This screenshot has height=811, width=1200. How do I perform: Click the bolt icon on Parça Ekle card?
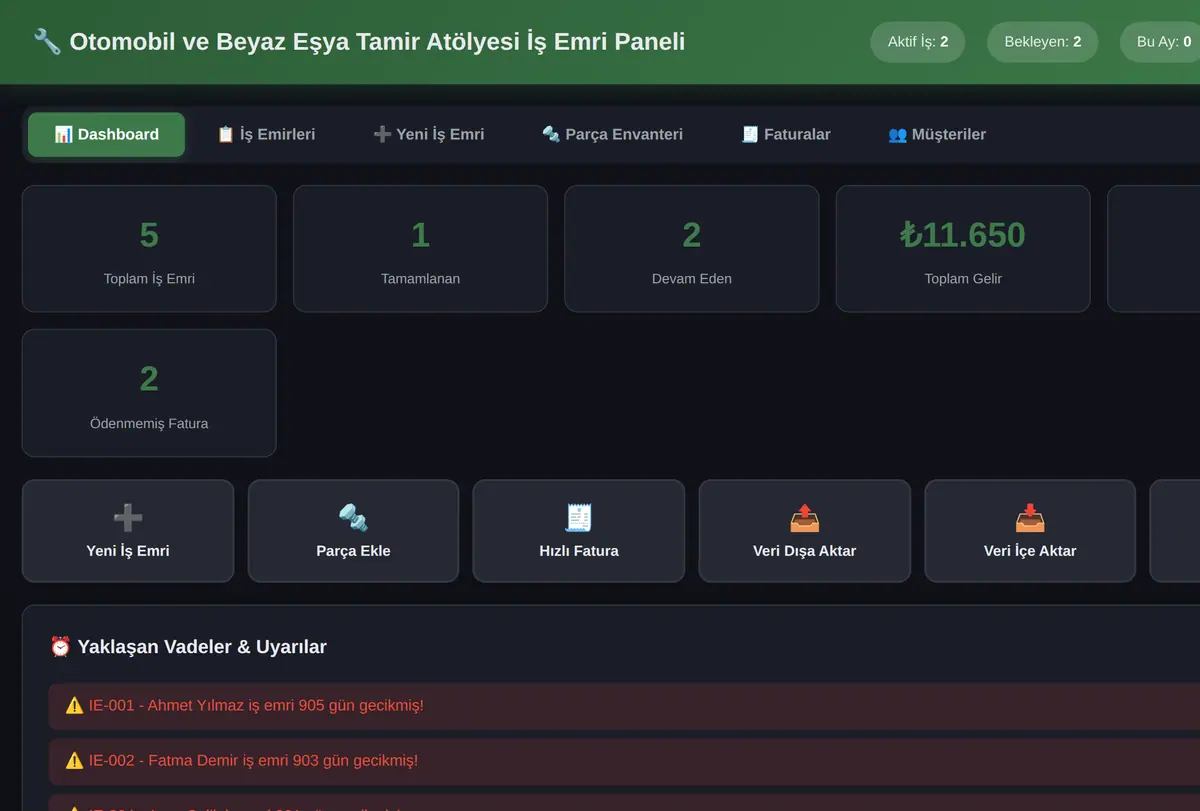point(353,517)
